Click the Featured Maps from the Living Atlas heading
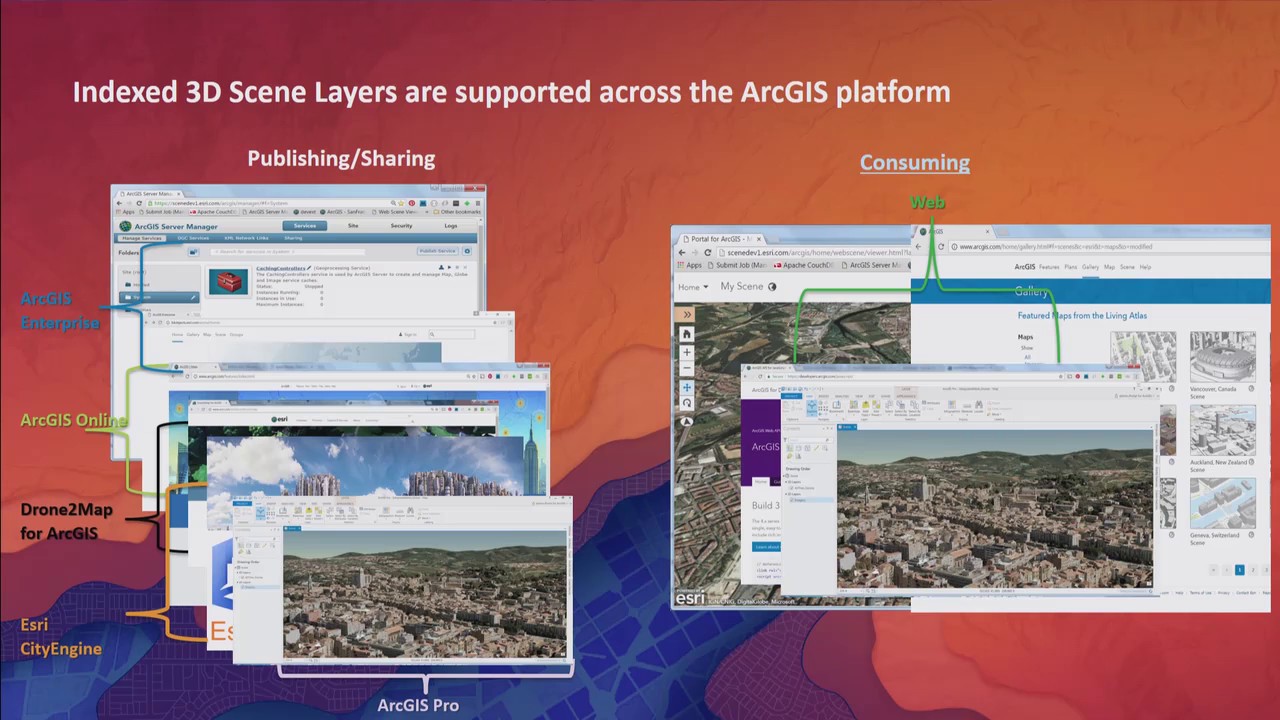This screenshot has height=720, width=1280. 1082,315
